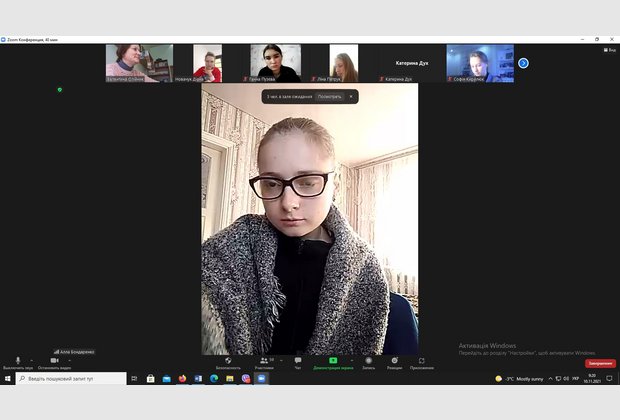Start screen sharing with green button
Screen dimensions: 620x420
(x=333, y=363)
